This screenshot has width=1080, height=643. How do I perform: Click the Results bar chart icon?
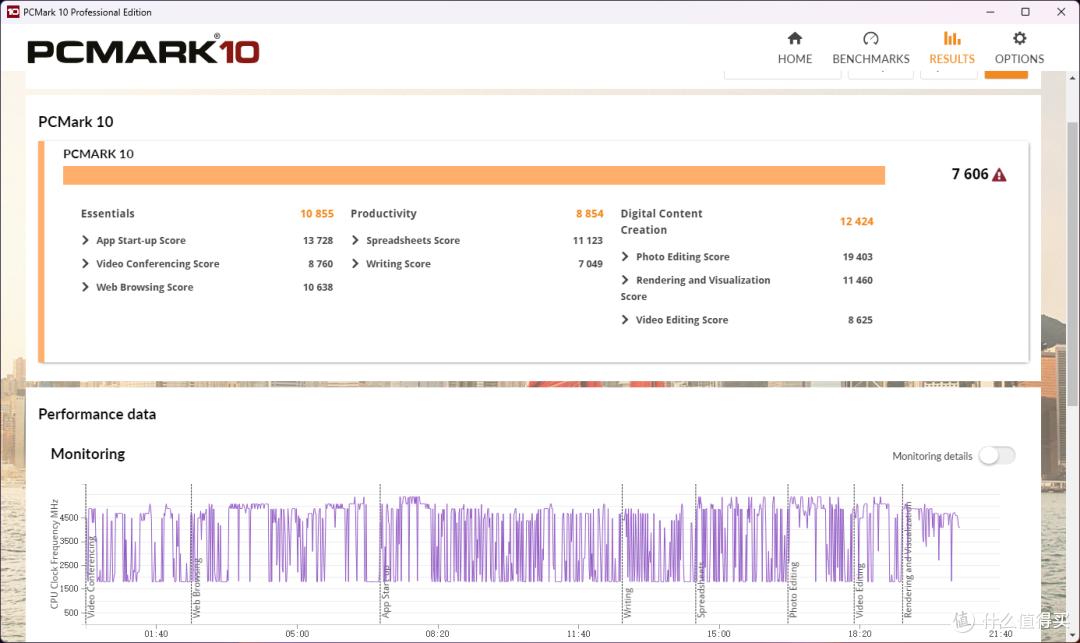952,38
